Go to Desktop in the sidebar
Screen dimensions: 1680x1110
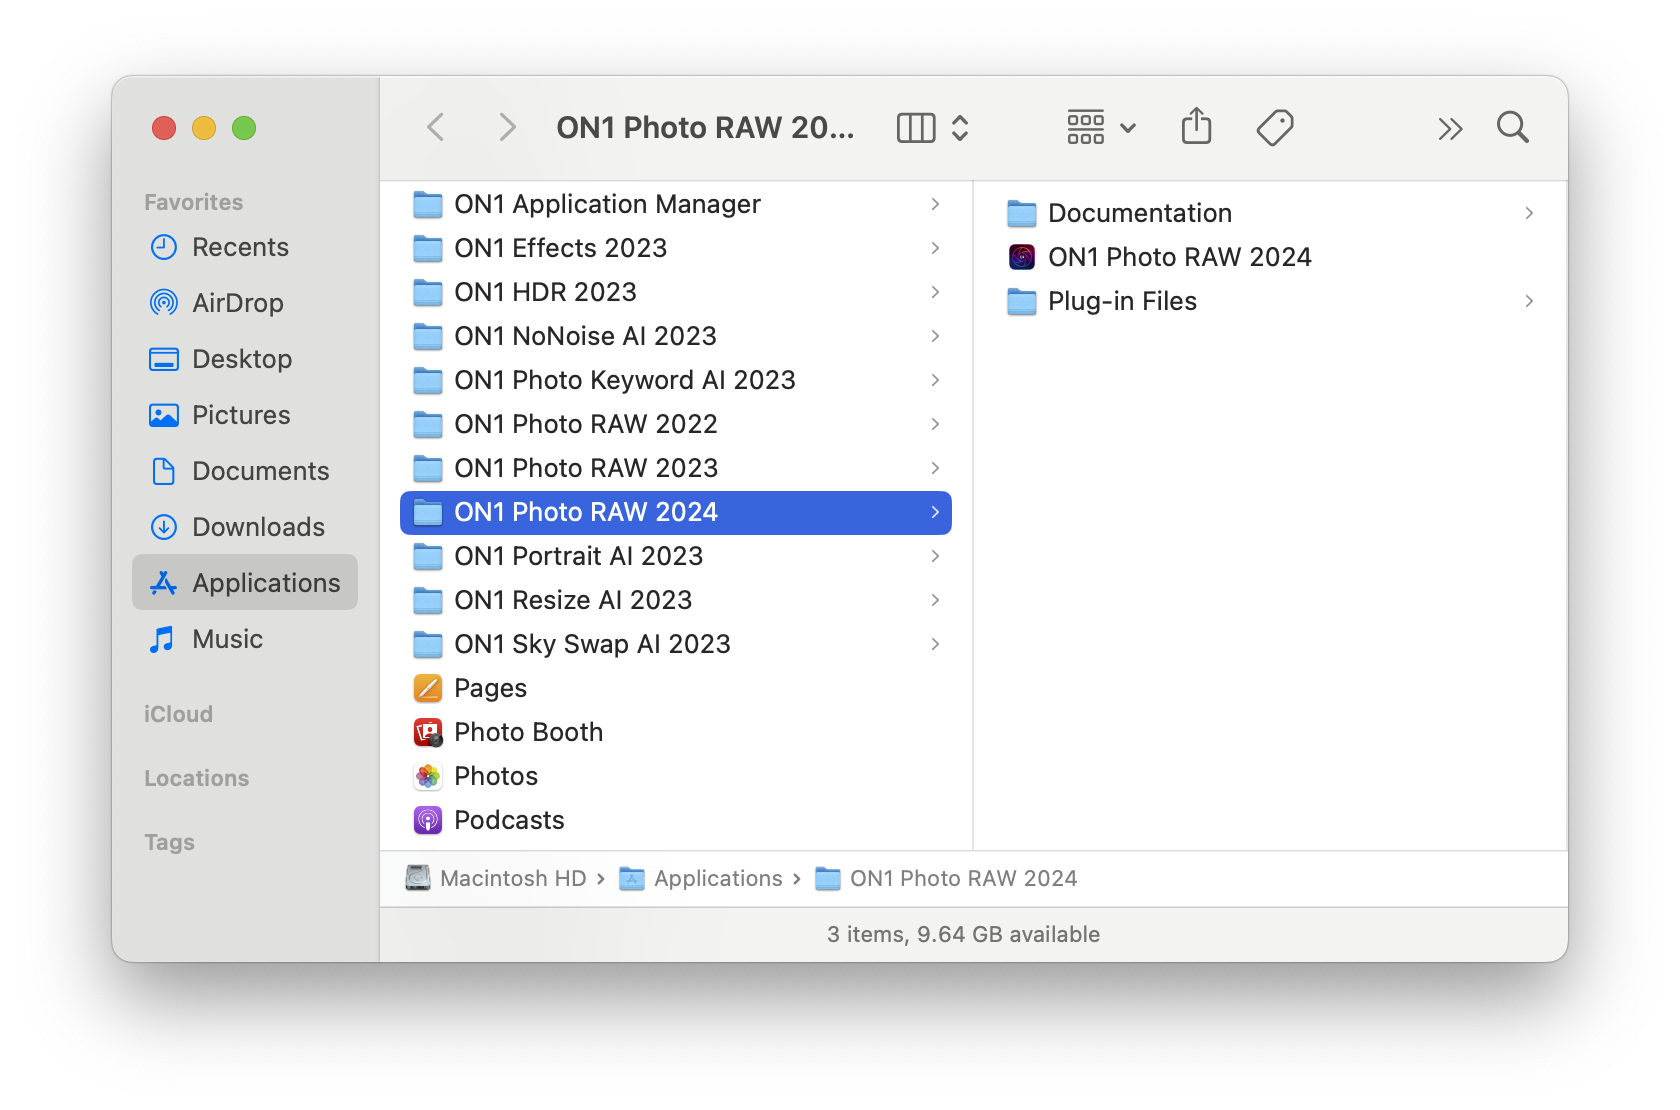tap(245, 359)
